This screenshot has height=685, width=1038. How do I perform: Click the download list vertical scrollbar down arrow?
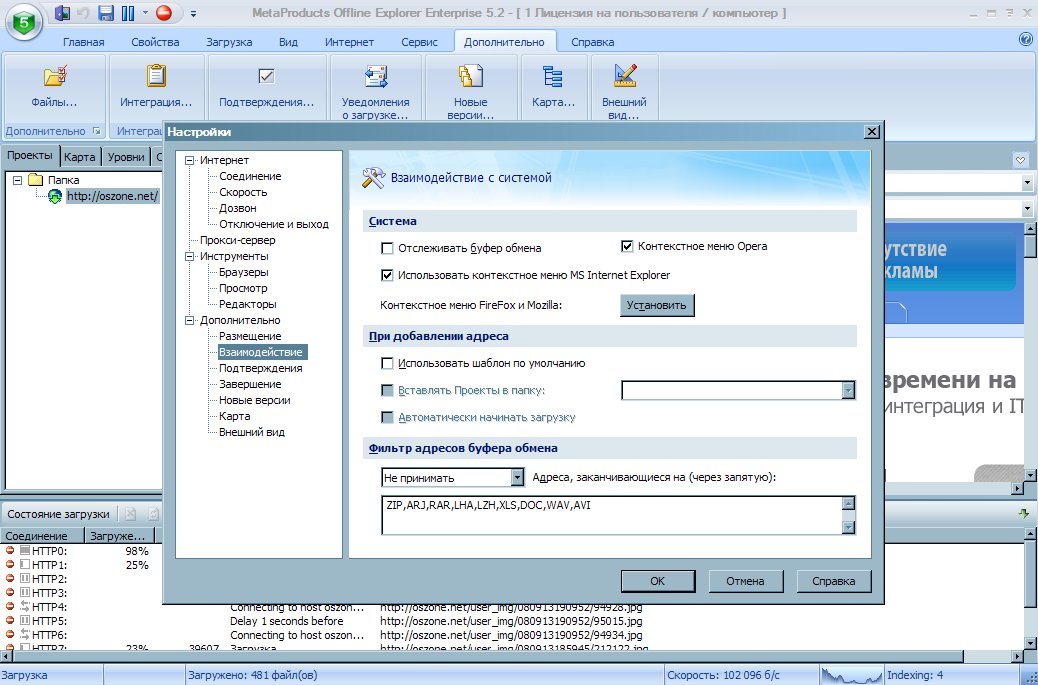pos(1031,642)
